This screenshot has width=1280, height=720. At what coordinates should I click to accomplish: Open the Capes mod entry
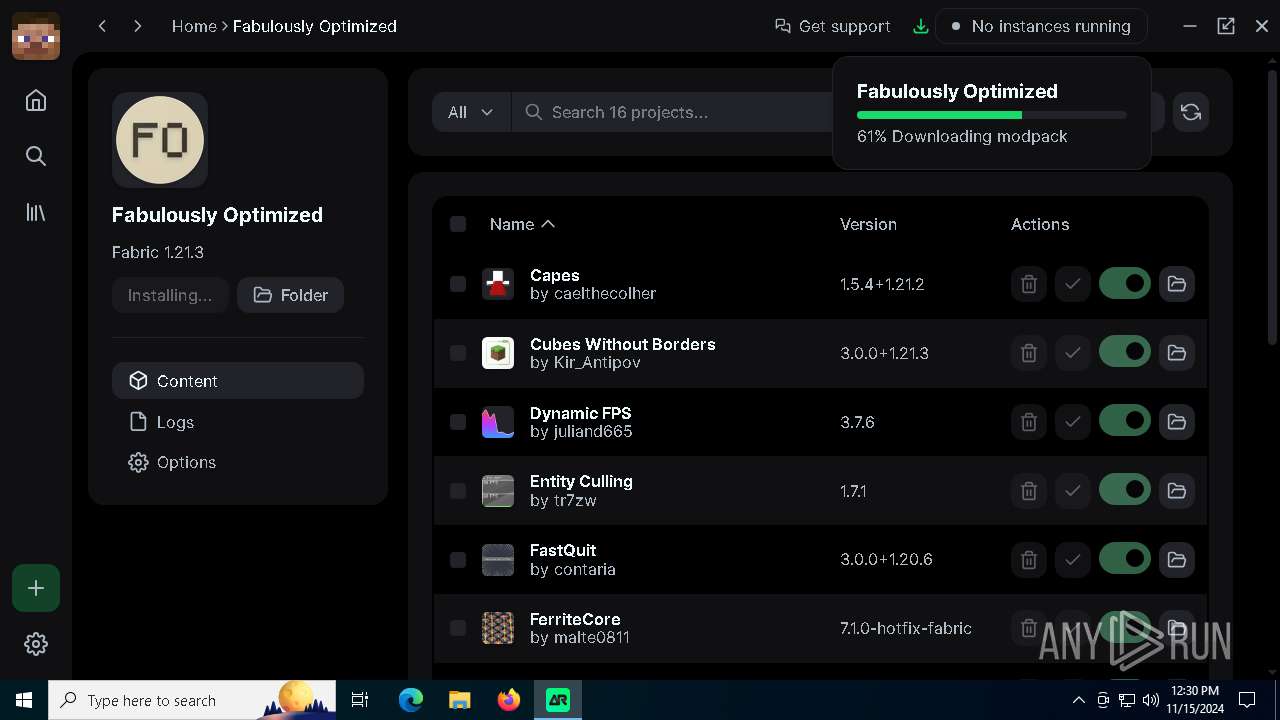[x=555, y=275]
